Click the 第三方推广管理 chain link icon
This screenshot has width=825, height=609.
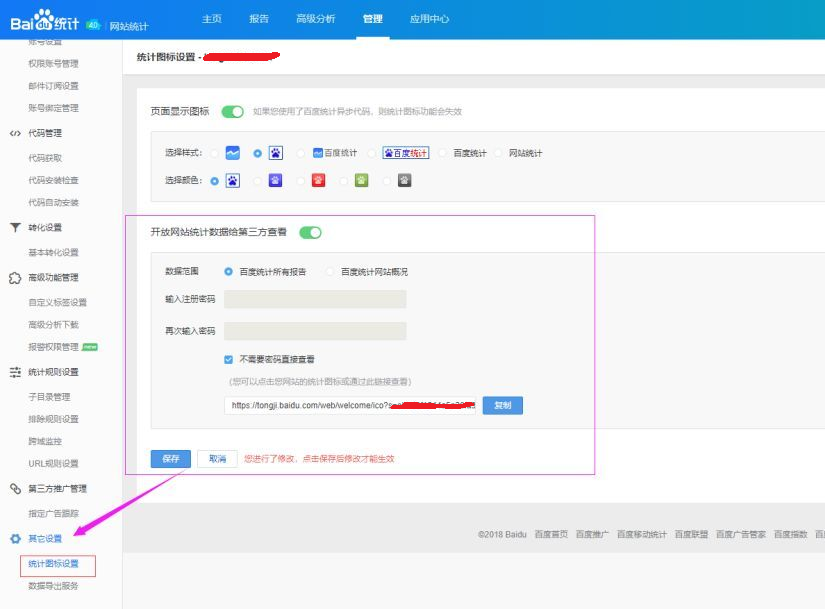click(15, 489)
